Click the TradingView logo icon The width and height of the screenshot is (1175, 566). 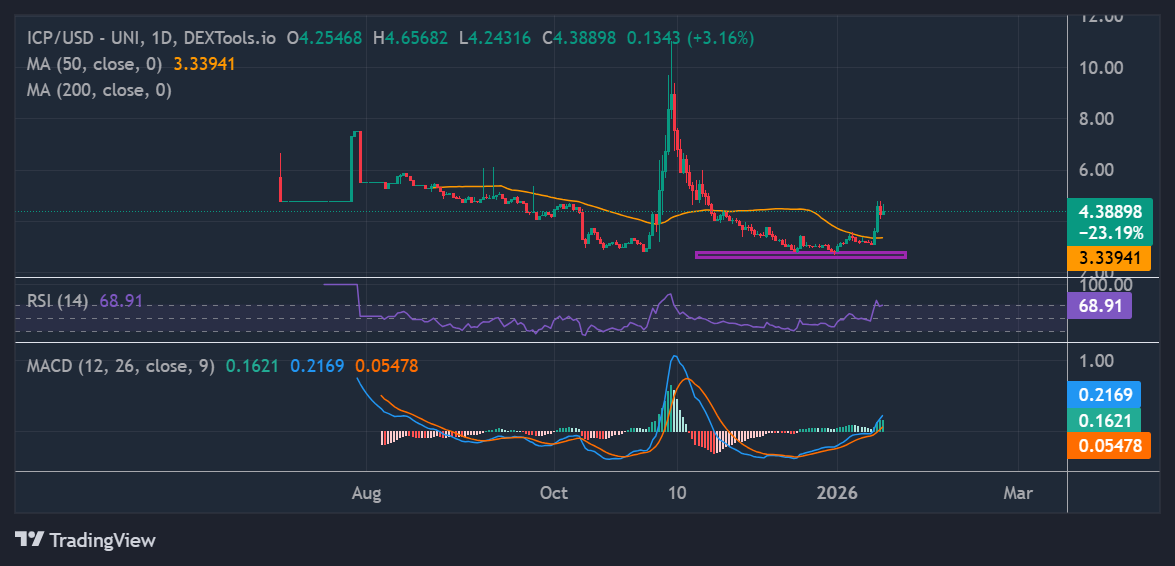pos(30,540)
